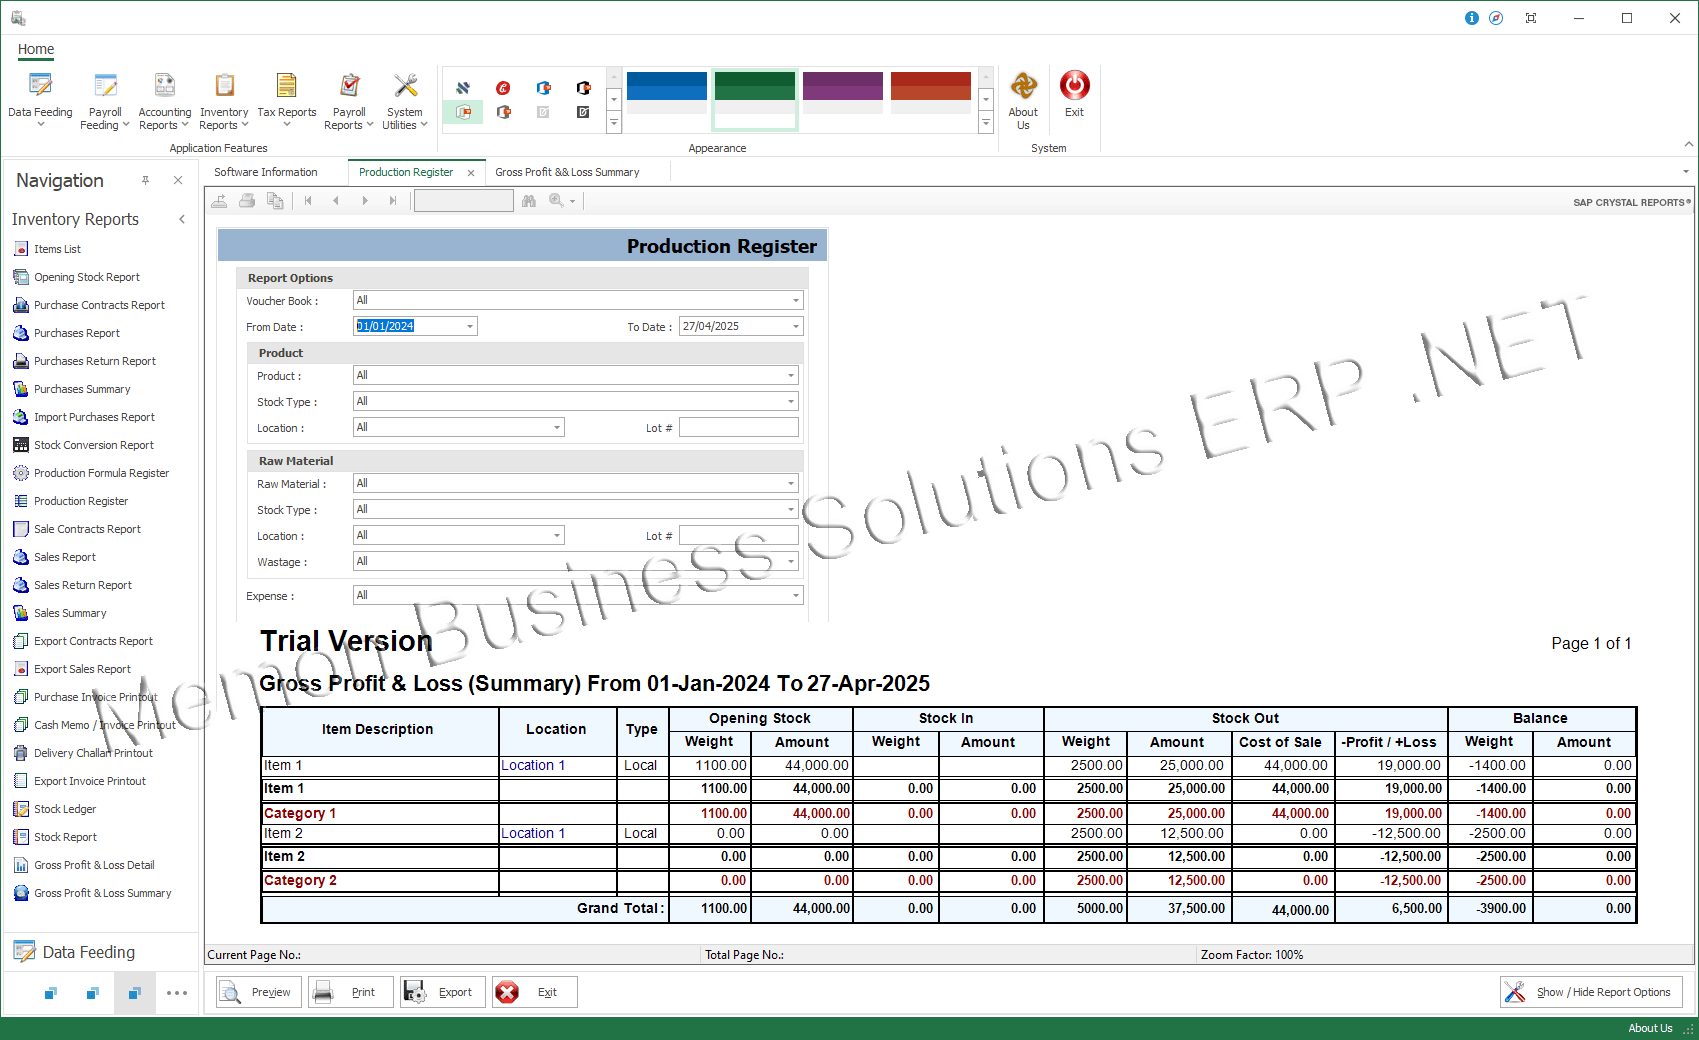Click the Product Lot # input field
1699x1040 pixels.
[739, 427]
